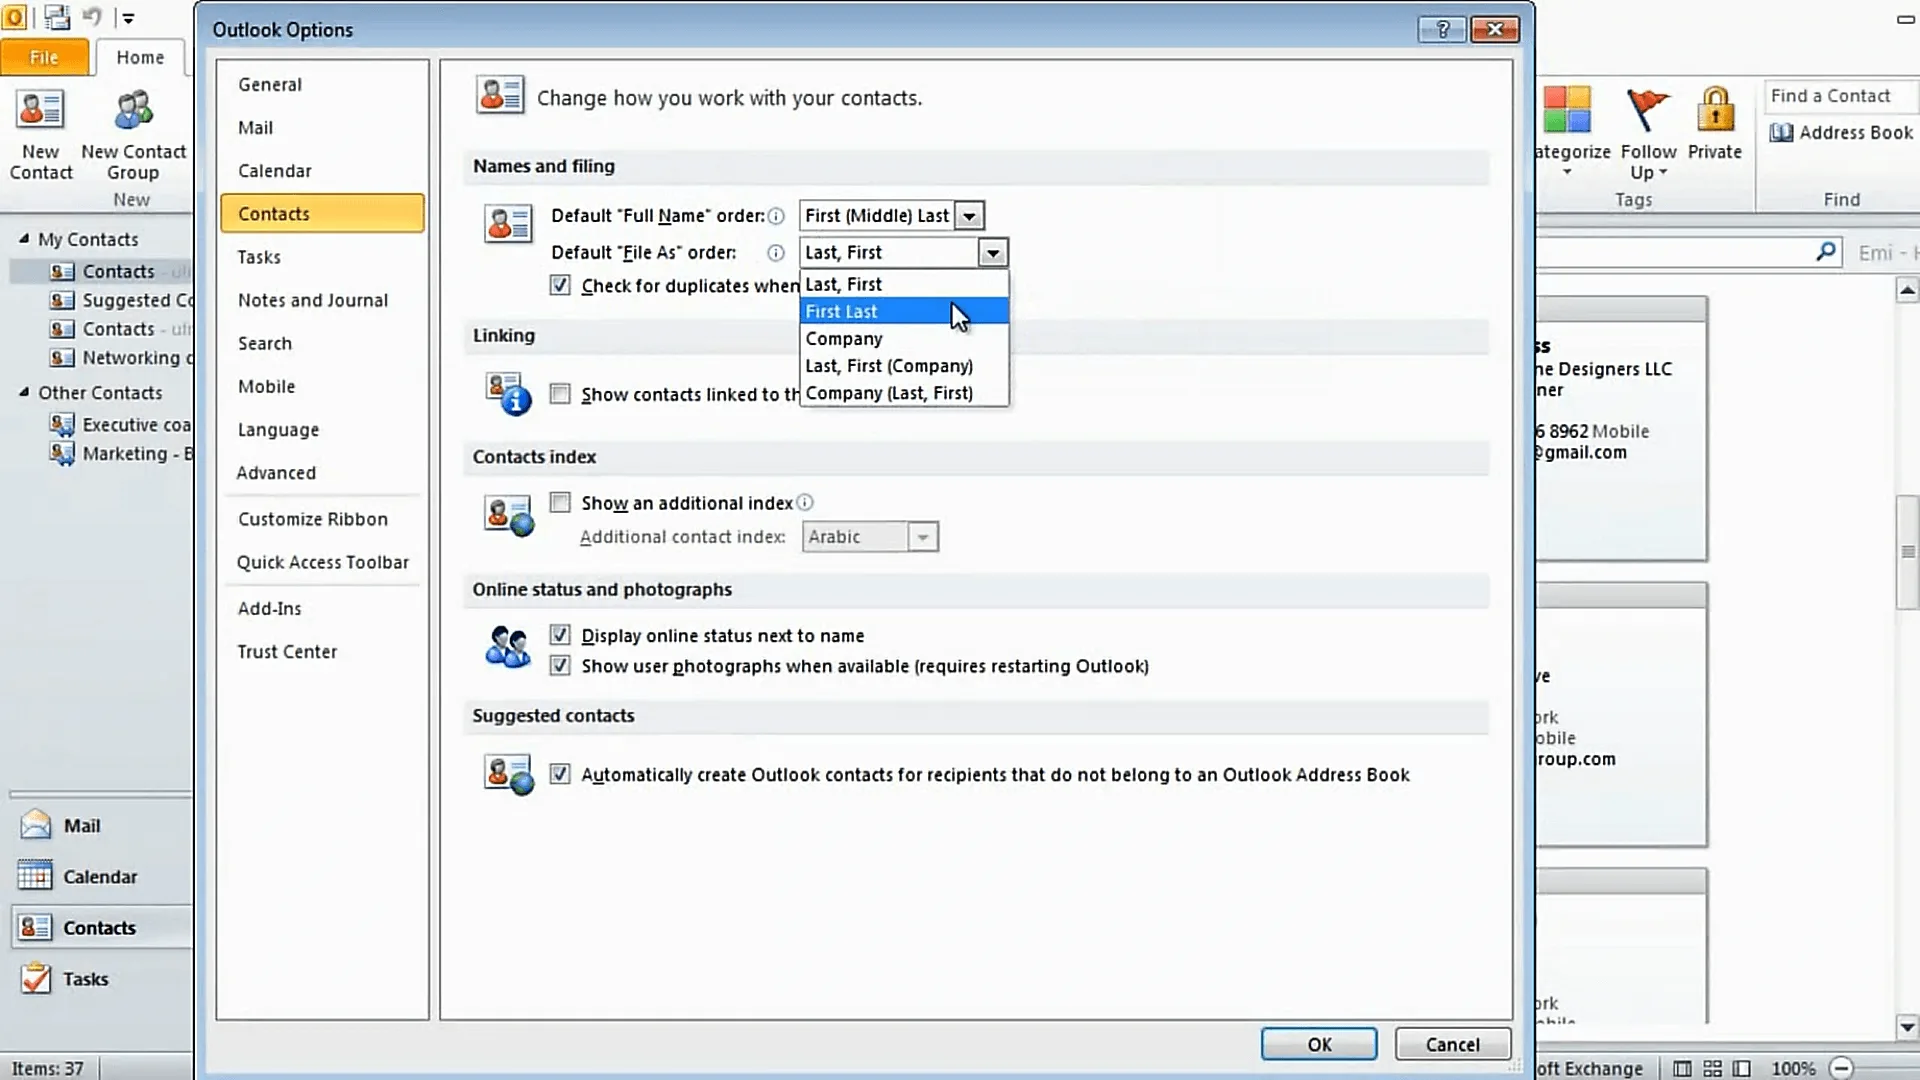Open the Trust Center options category
This screenshot has height=1080, width=1920.
[322, 652]
